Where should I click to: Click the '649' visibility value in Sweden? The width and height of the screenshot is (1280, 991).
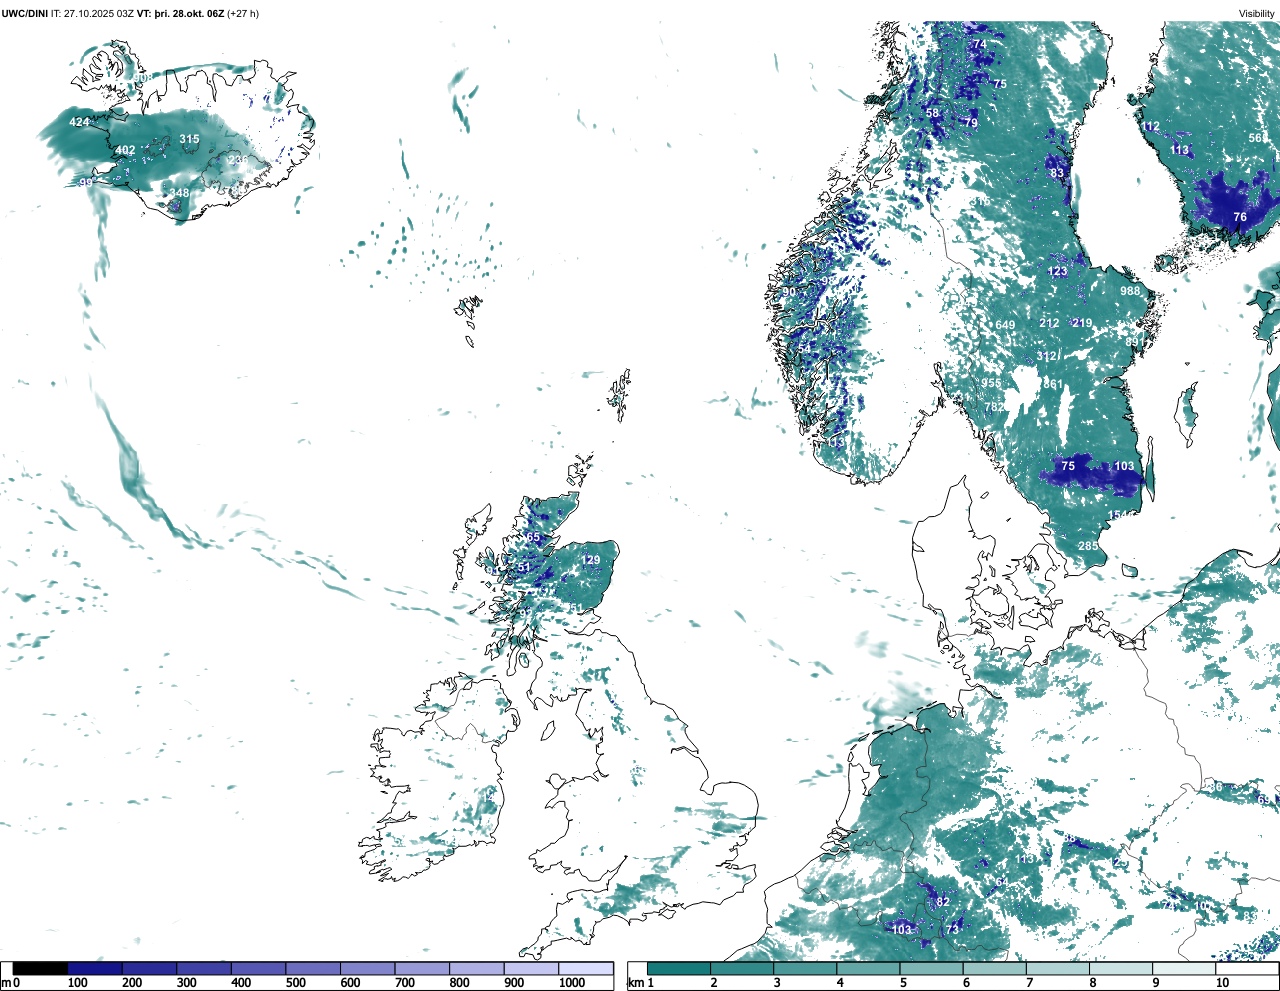tap(1005, 326)
